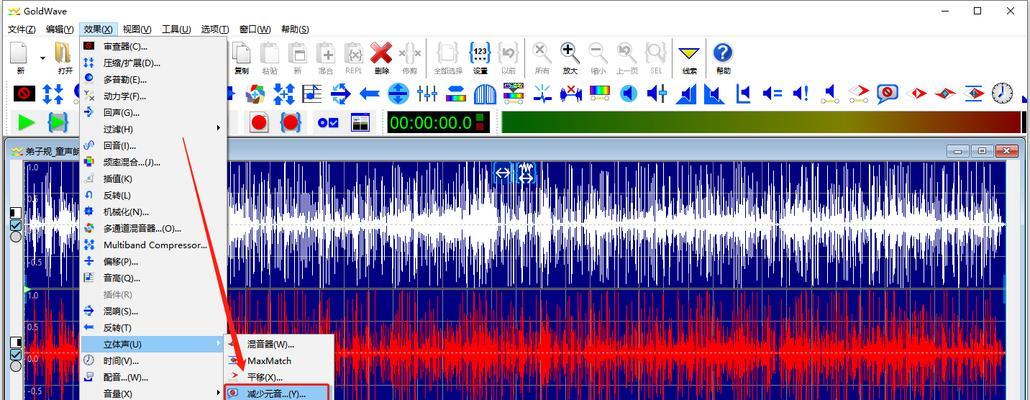Viewport: 1030px width, 400px height.
Task: Click the 混合 mix toolbar icon
Action: click(326, 53)
